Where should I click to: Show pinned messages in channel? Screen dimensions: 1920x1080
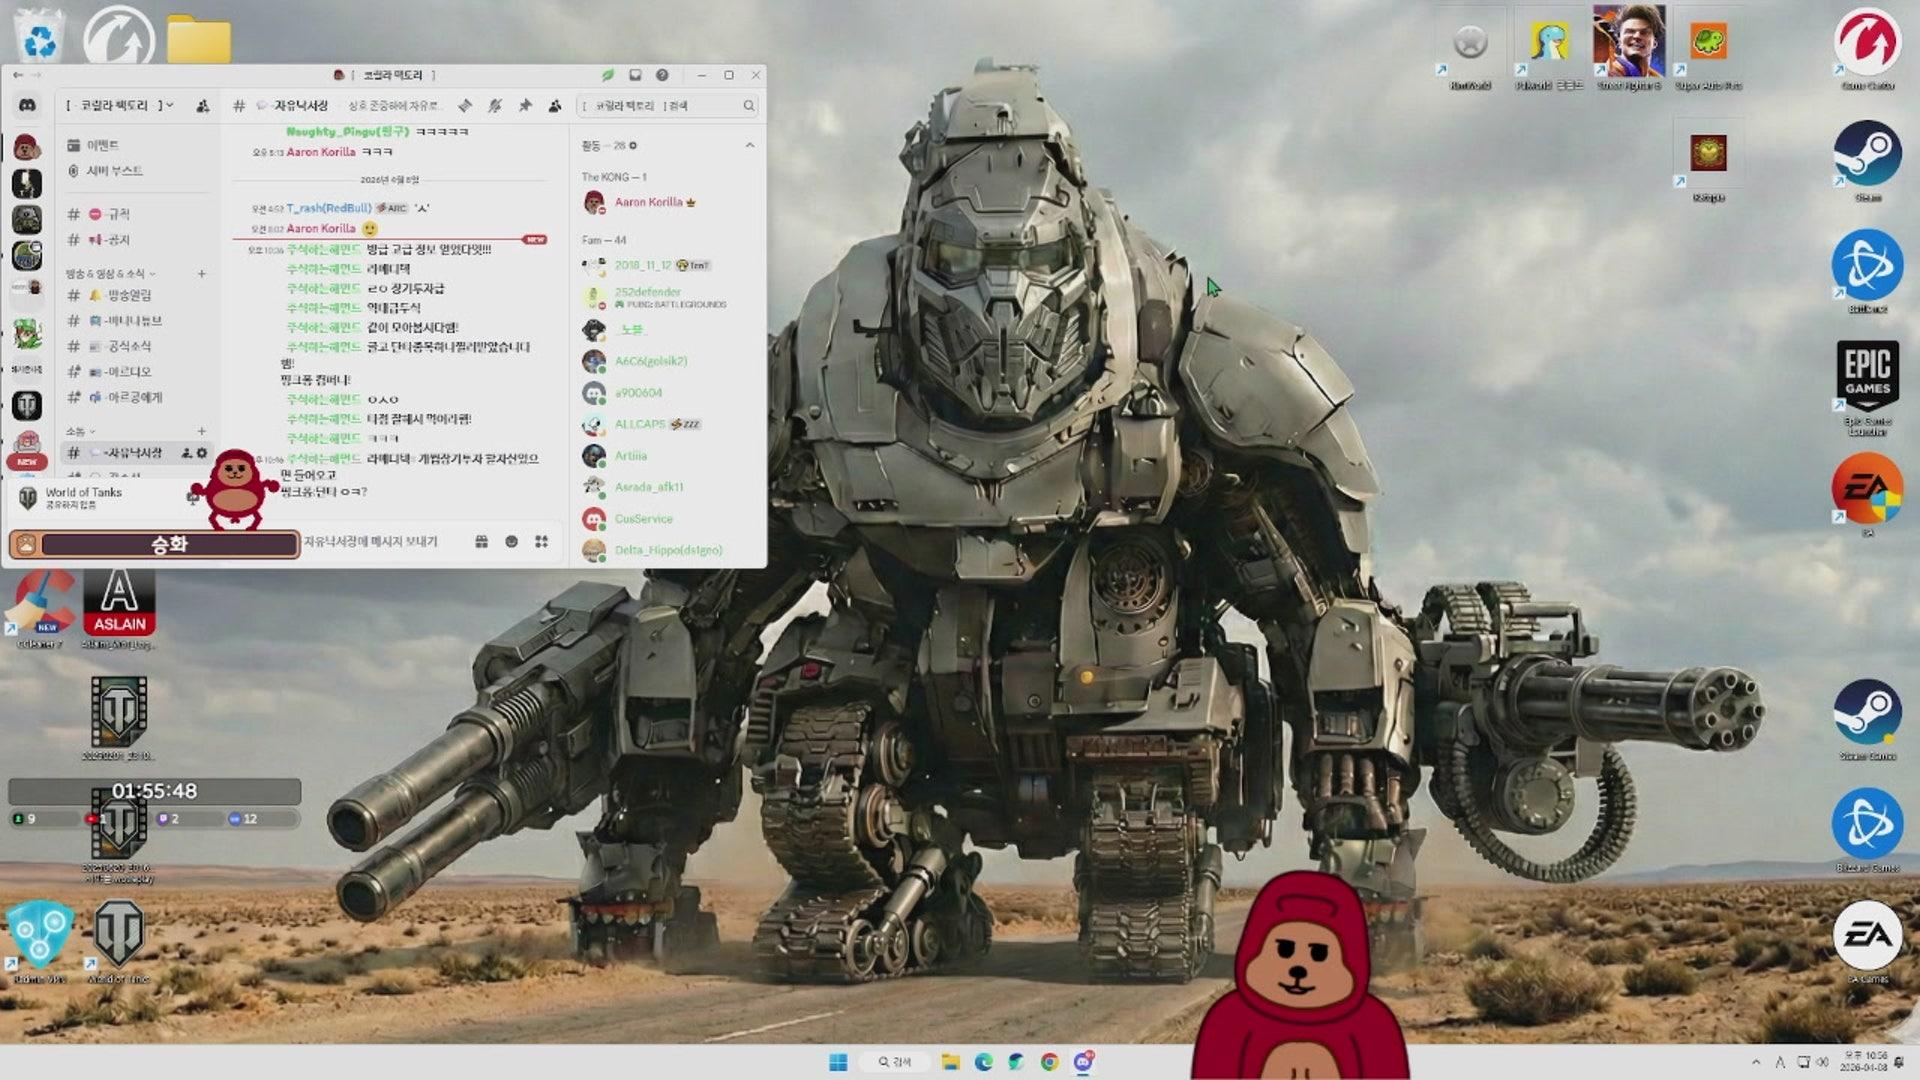[x=524, y=105]
